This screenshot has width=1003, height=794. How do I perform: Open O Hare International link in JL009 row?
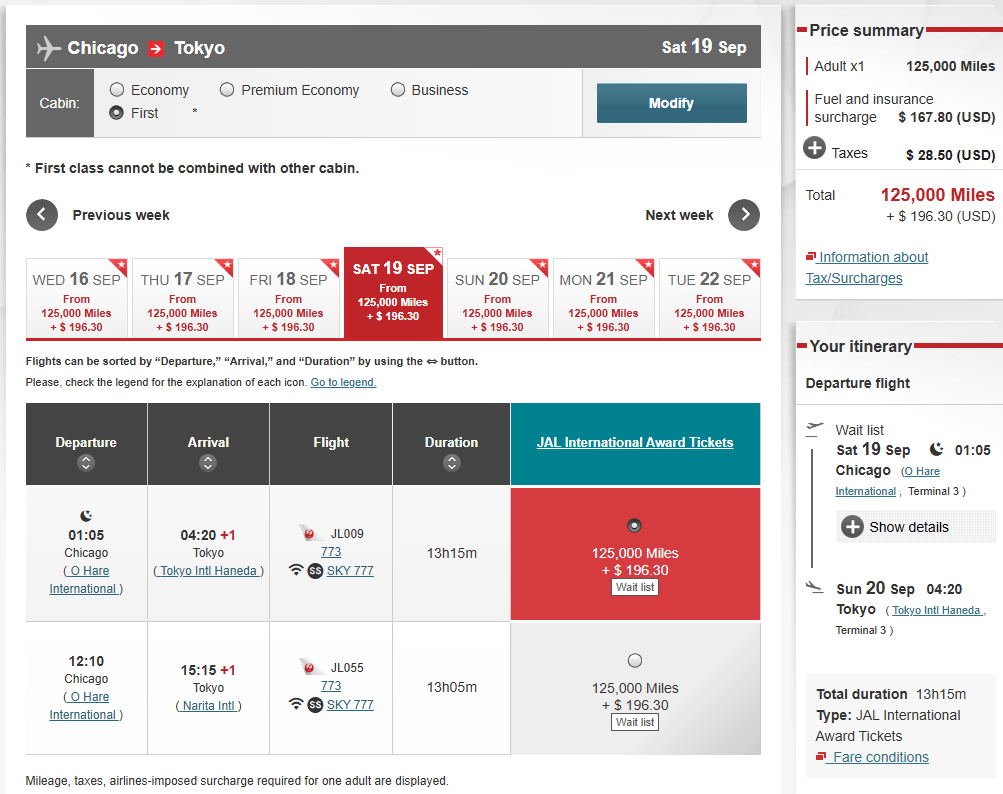[x=86, y=580]
